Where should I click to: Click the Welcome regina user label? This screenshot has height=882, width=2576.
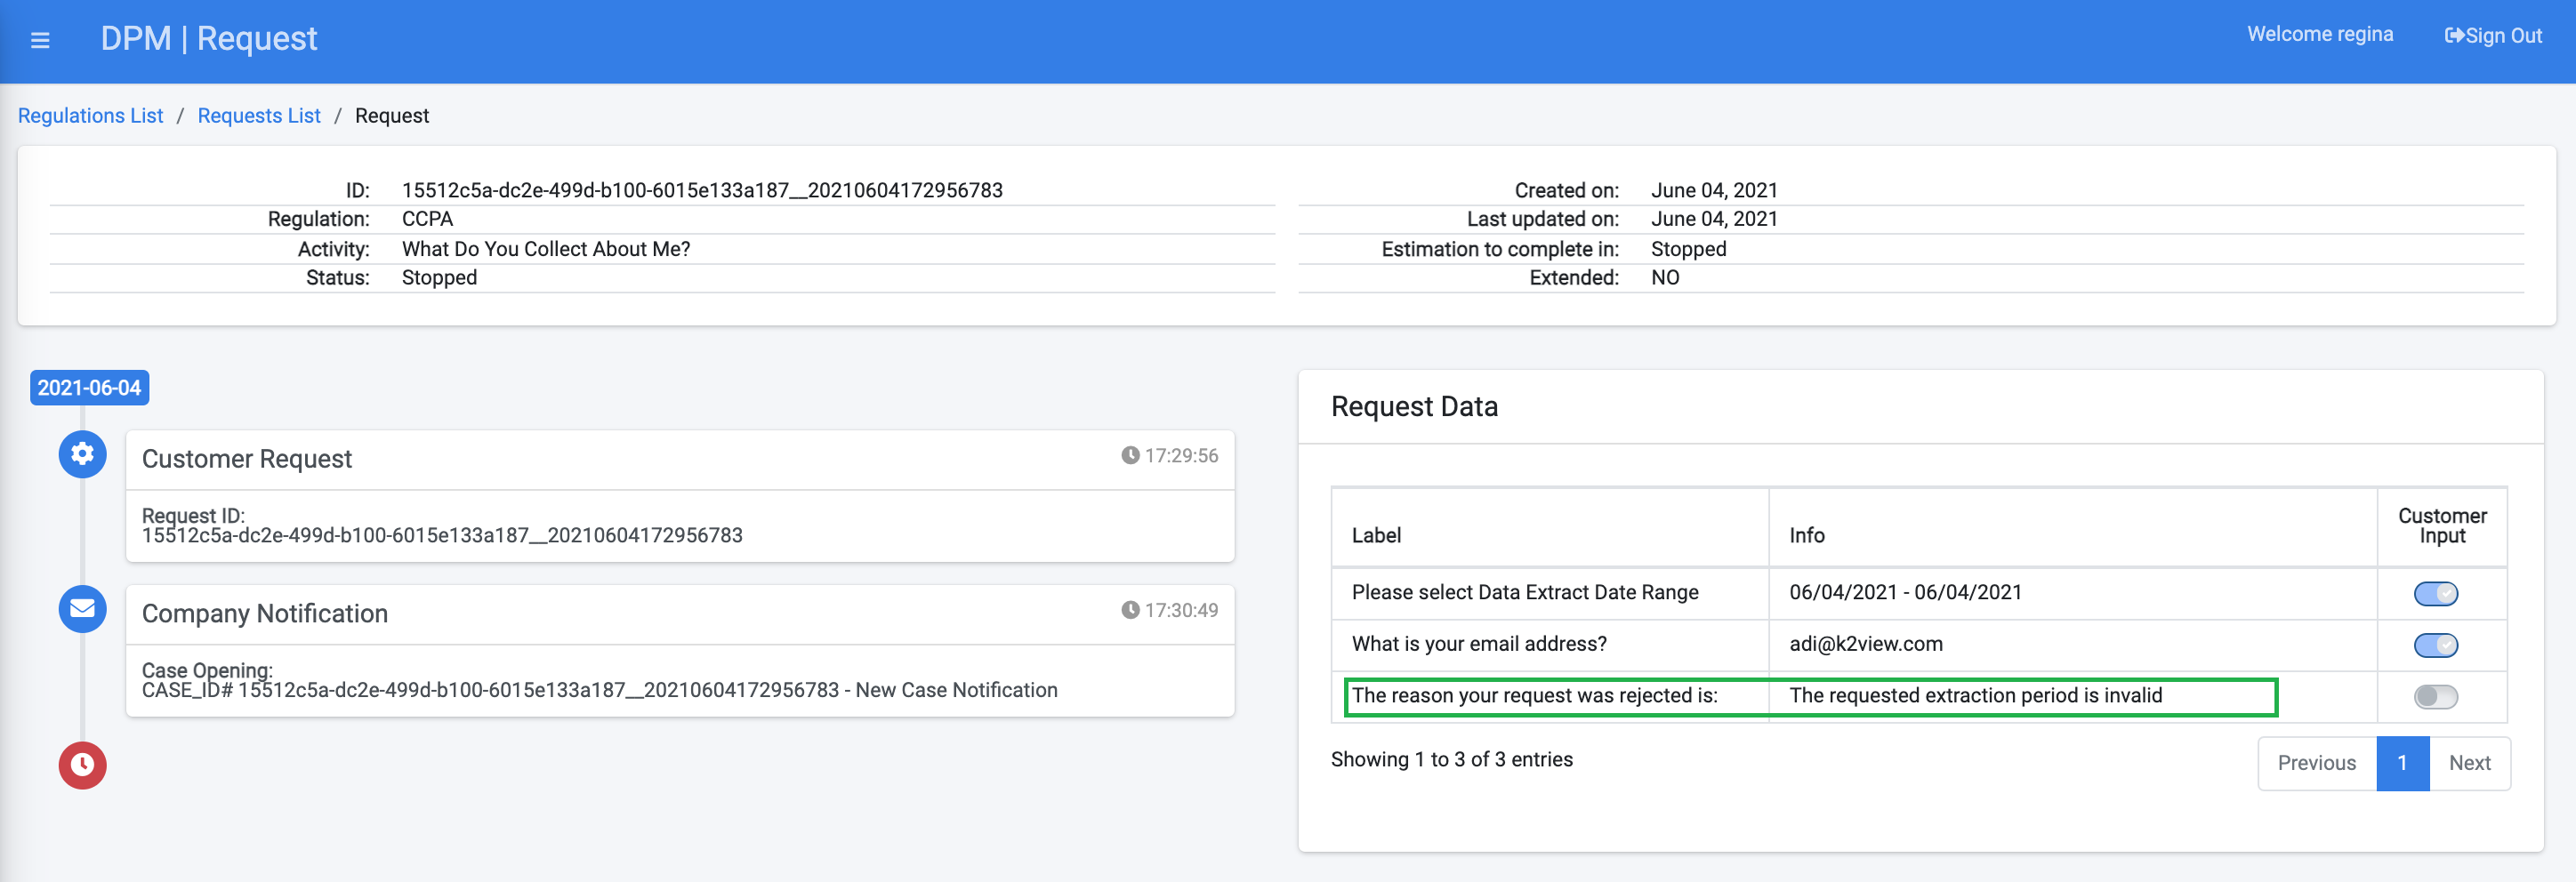[2320, 34]
